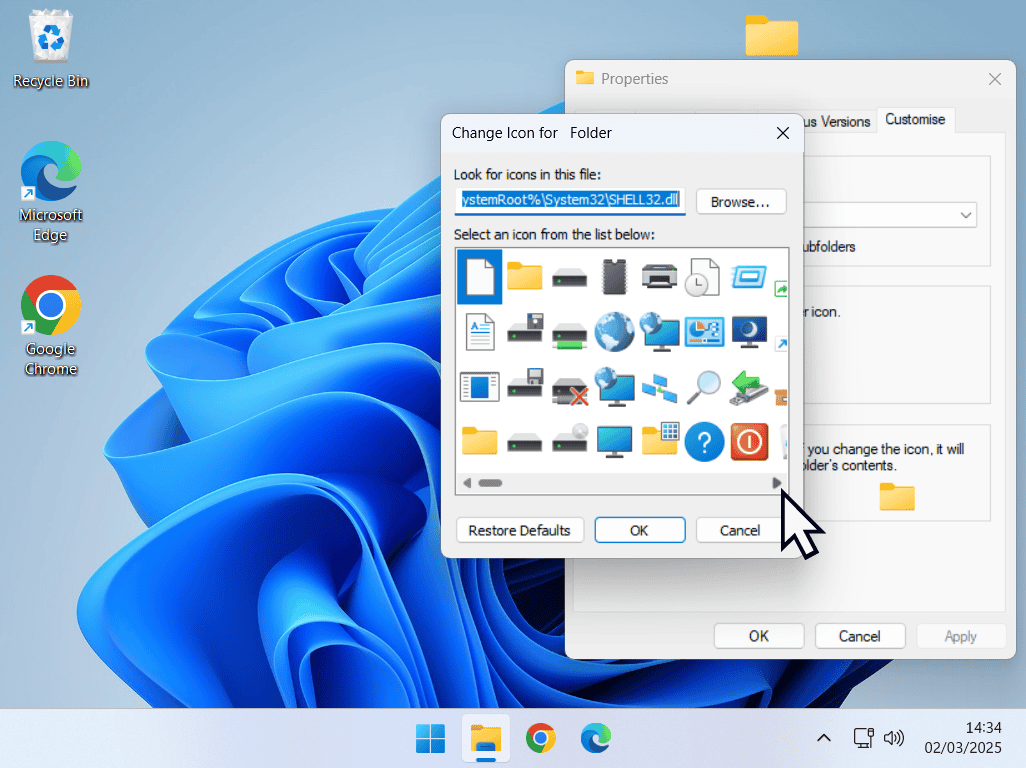Select the red power button icon
This screenshot has width=1026, height=768.
tap(749, 441)
